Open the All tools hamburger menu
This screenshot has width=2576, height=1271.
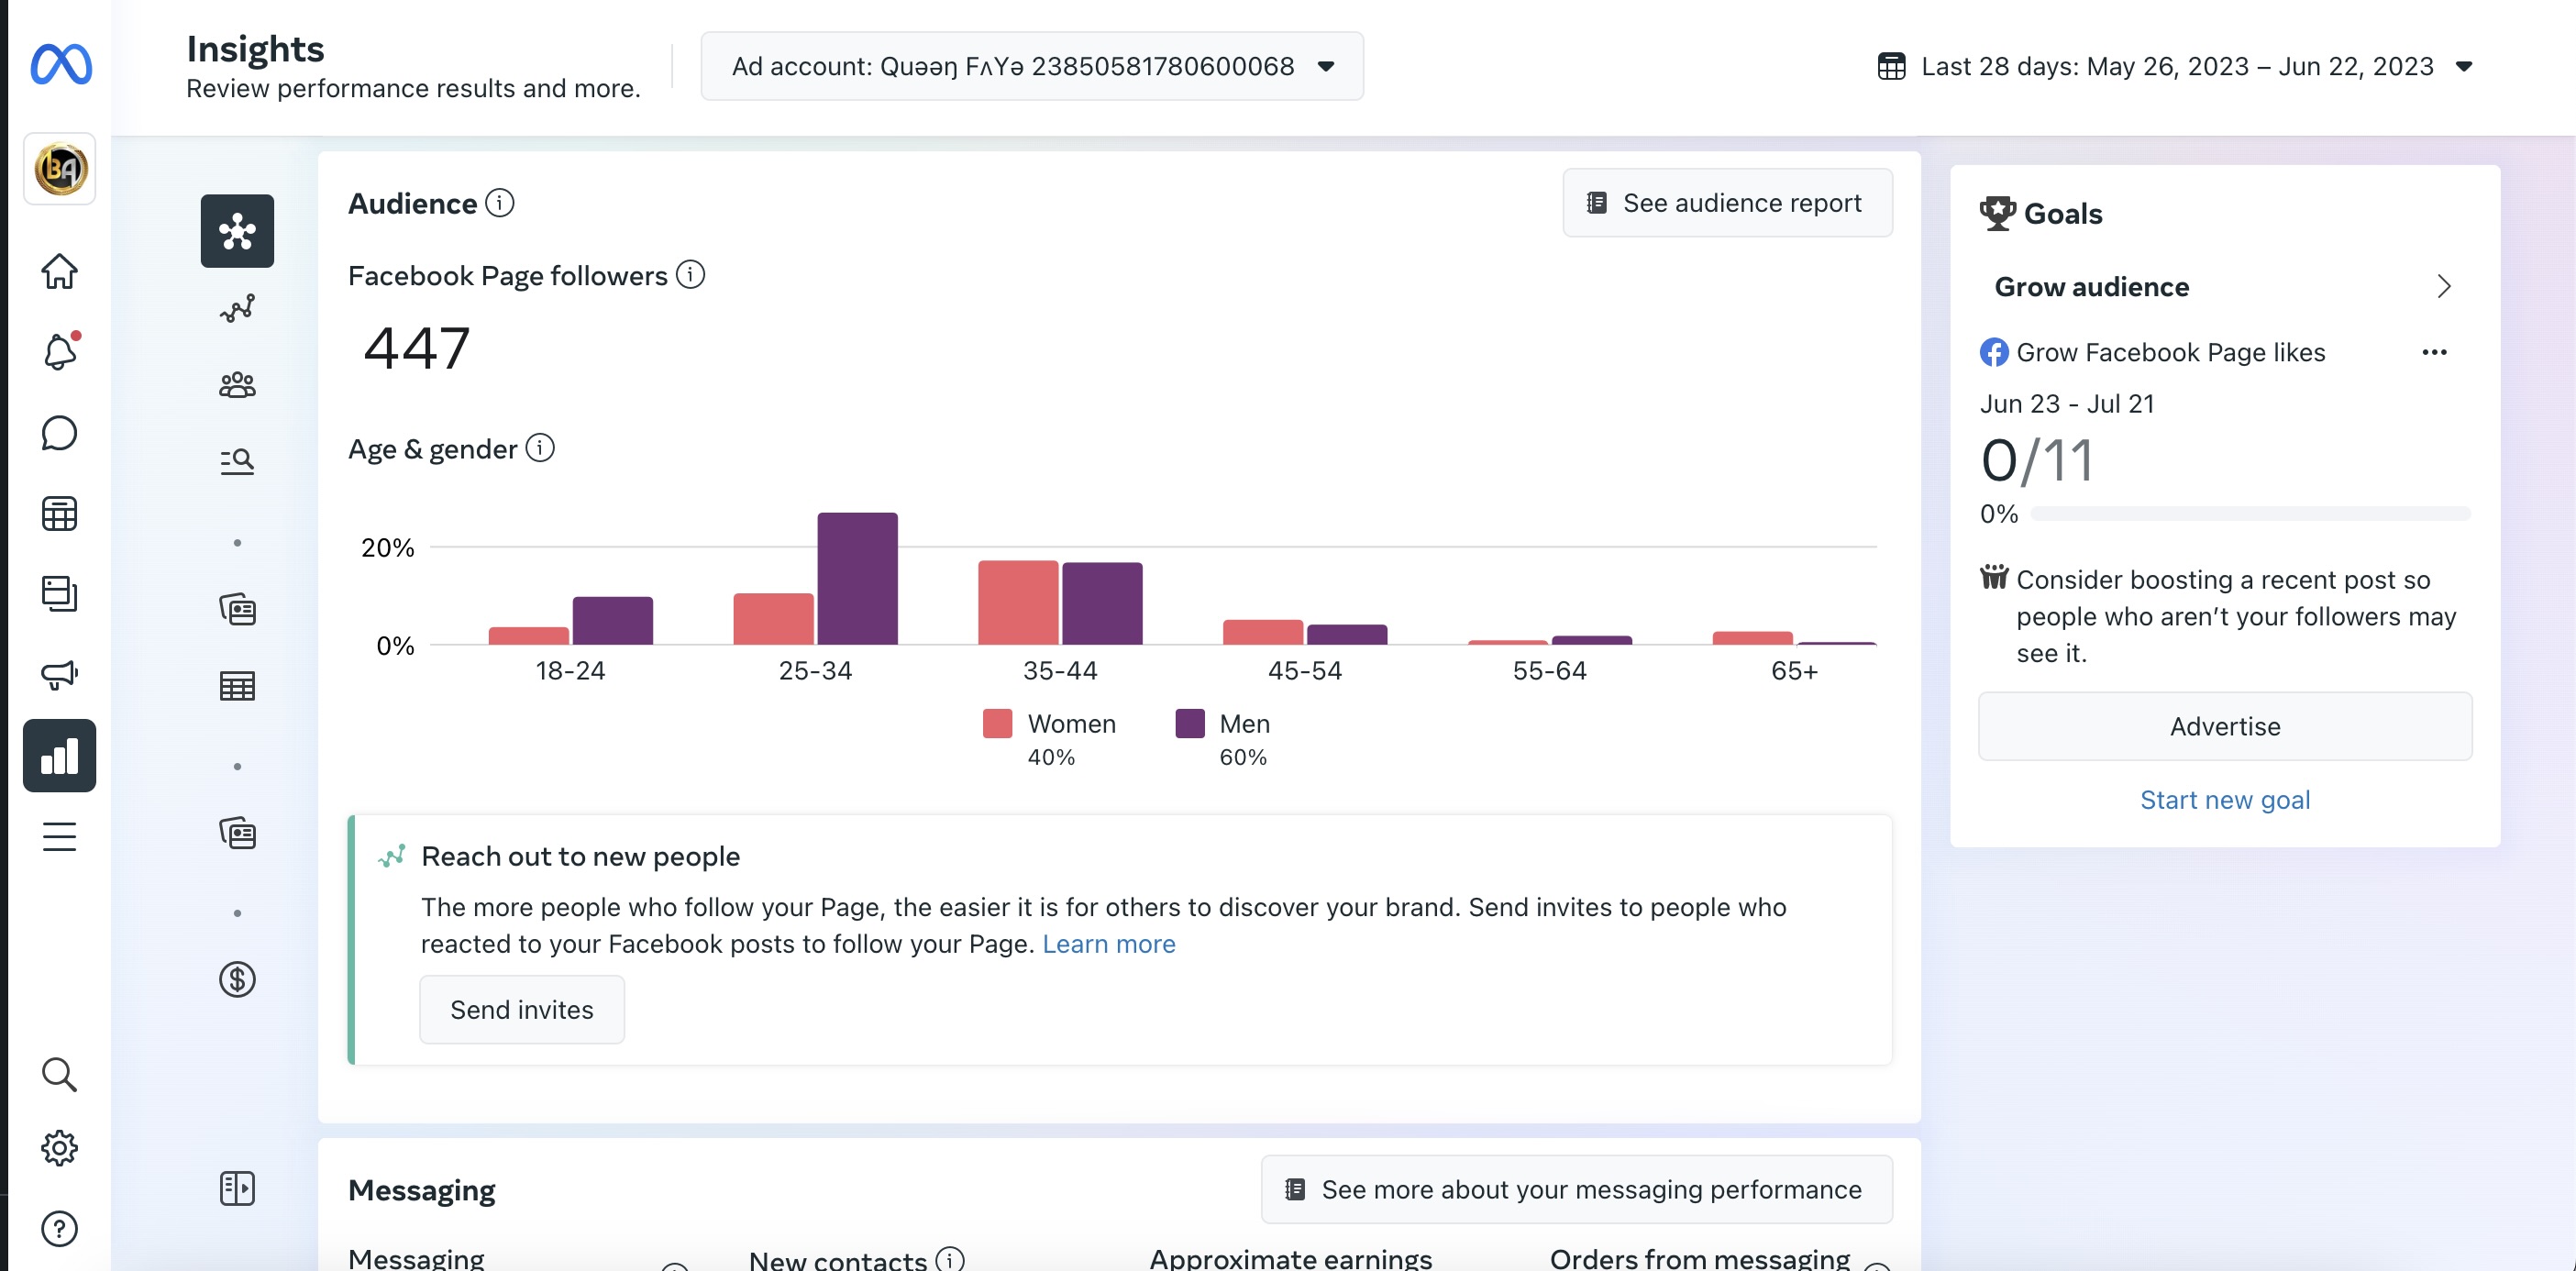(59, 836)
